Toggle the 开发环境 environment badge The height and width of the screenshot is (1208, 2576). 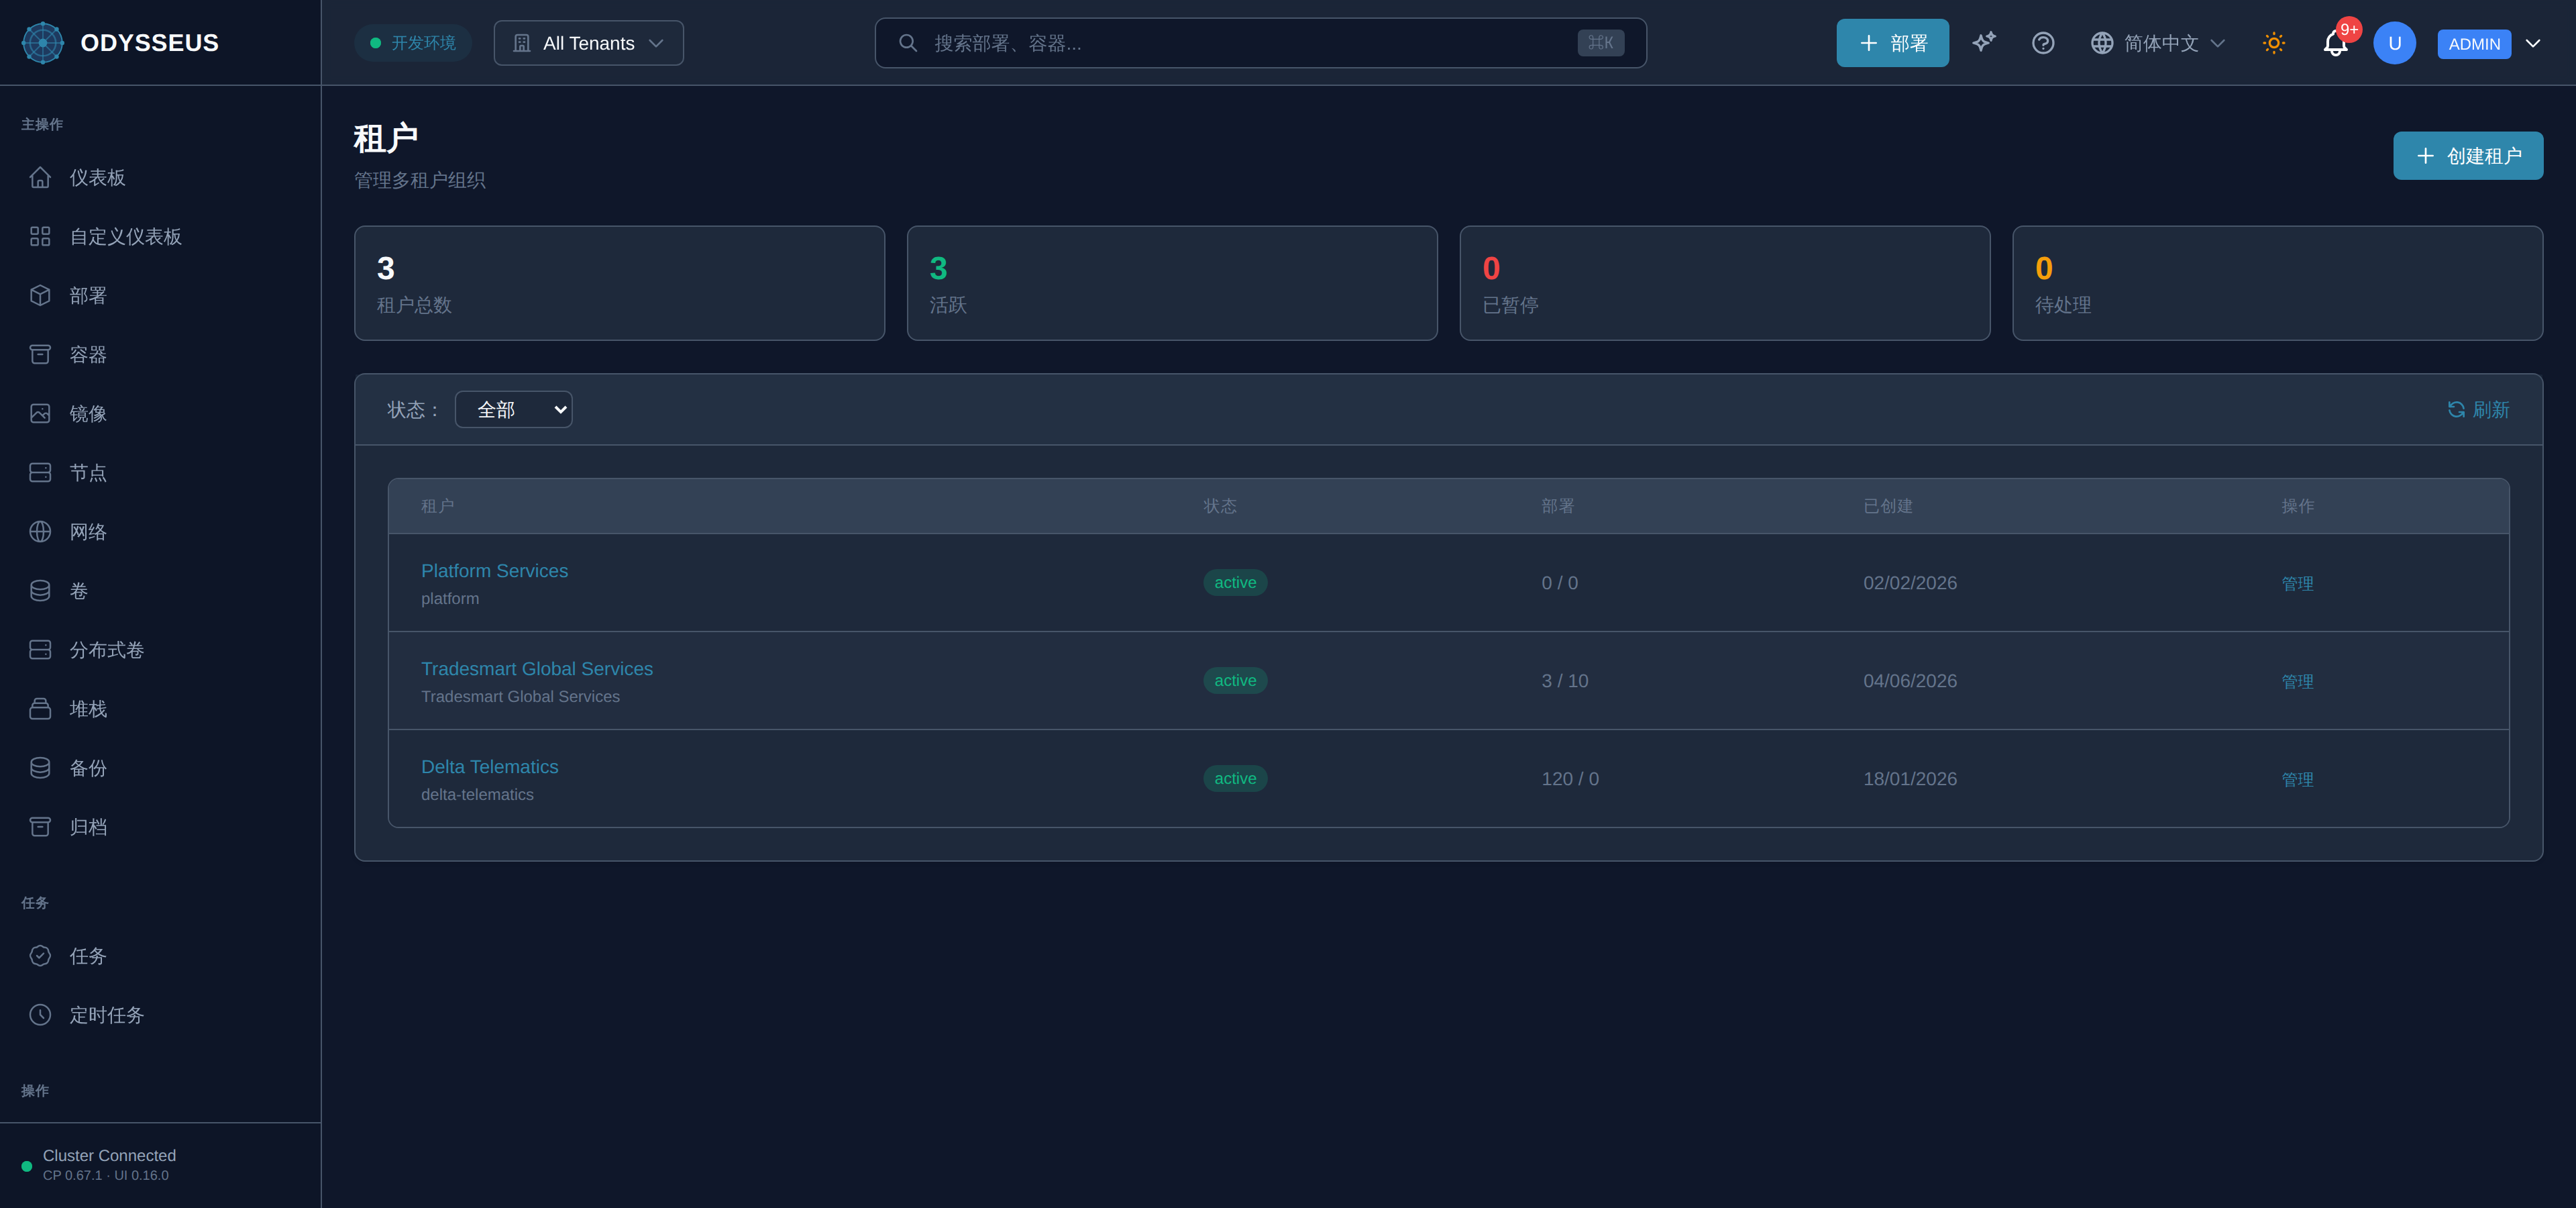[413, 43]
